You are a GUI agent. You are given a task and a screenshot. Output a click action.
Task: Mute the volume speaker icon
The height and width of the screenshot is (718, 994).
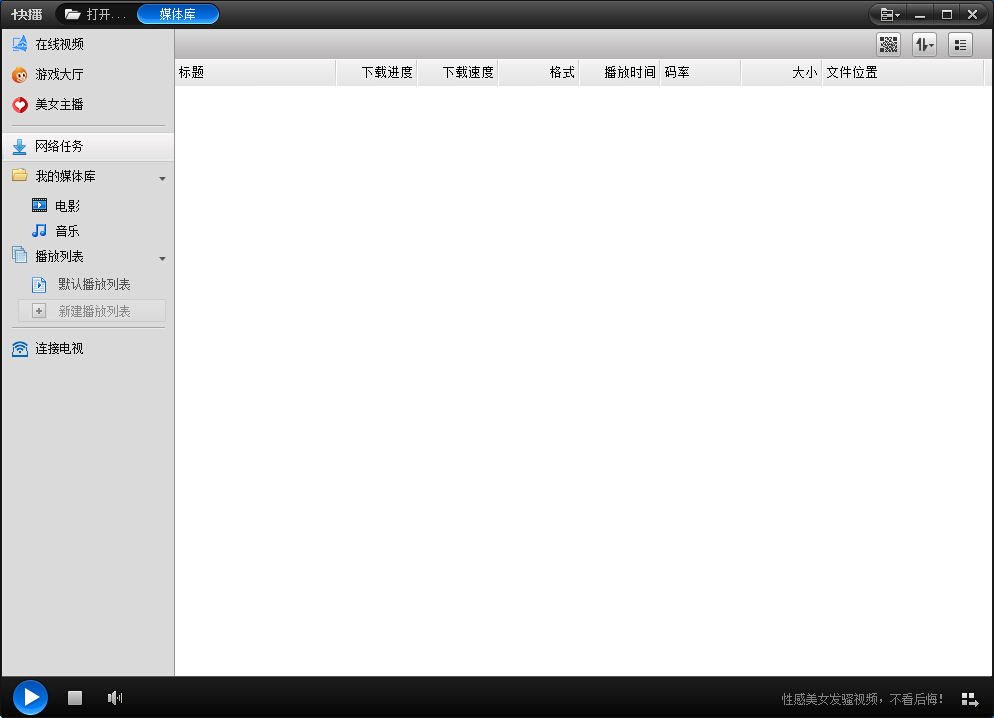pos(115,698)
